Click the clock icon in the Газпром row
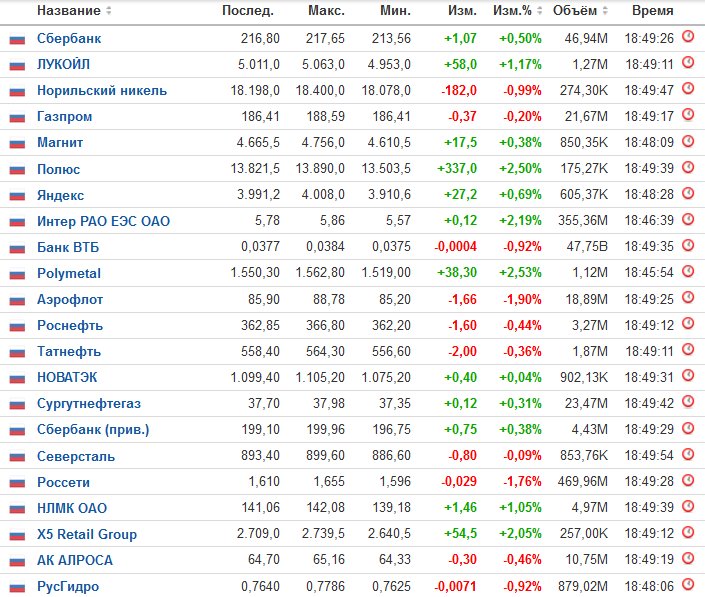The height and width of the screenshot is (597, 705). (688, 115)
